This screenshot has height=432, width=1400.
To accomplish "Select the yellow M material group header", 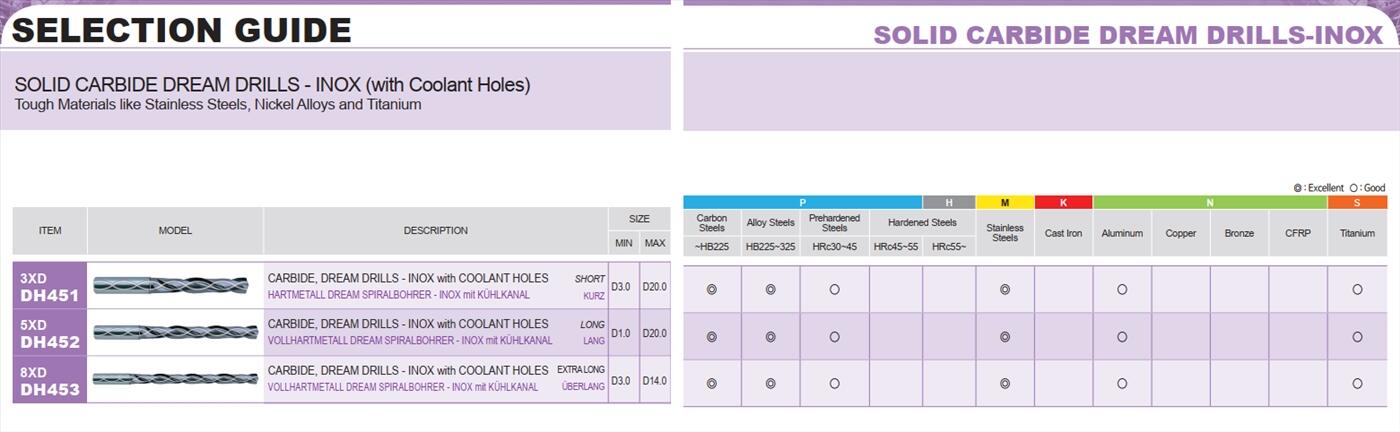I will tap(1005, 203).
